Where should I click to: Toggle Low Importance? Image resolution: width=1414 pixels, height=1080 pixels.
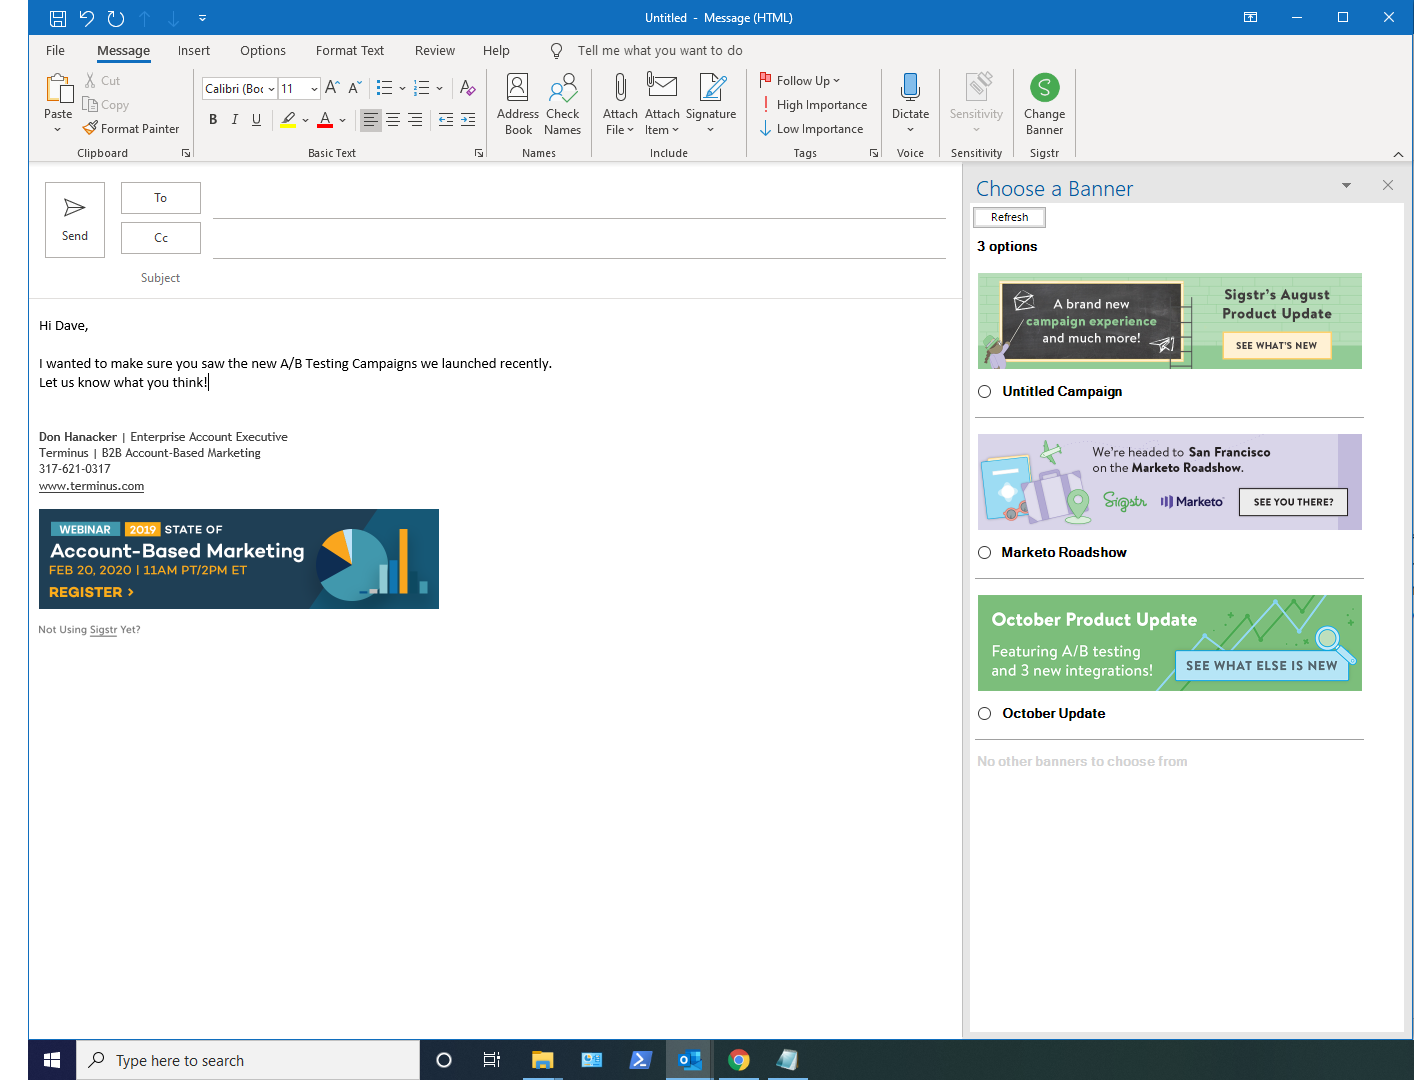(x=812, y=129)
